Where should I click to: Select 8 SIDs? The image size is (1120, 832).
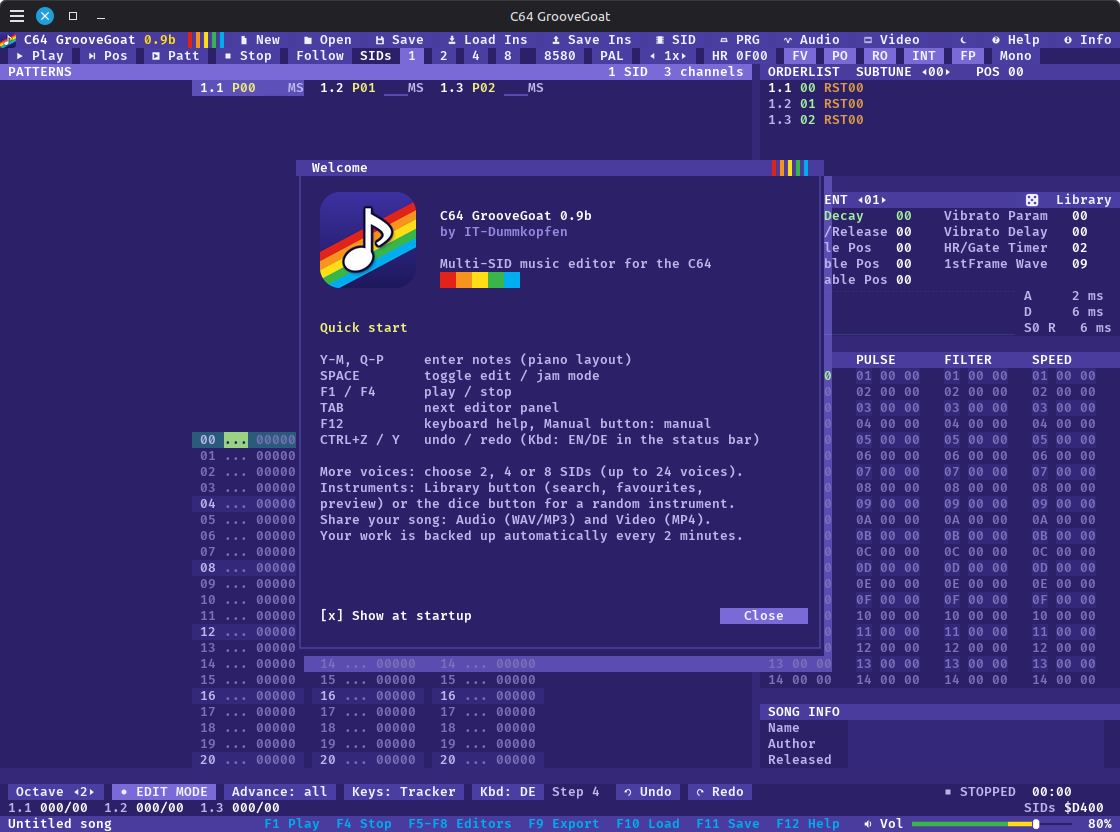tap(508, 56)
